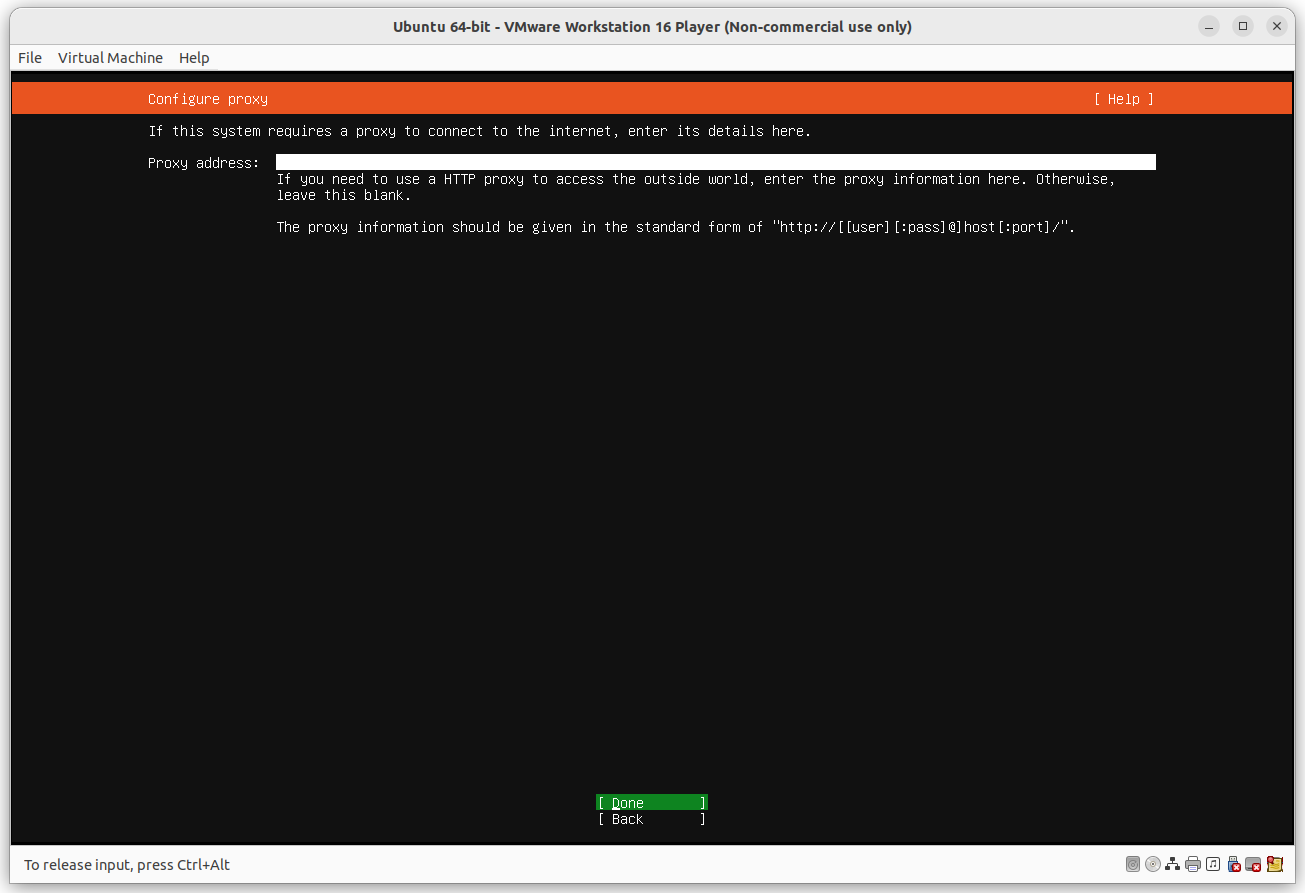This screenshot has width=1305, height=893.
Task: Open the File menu
Action: (x=29, y=57)
